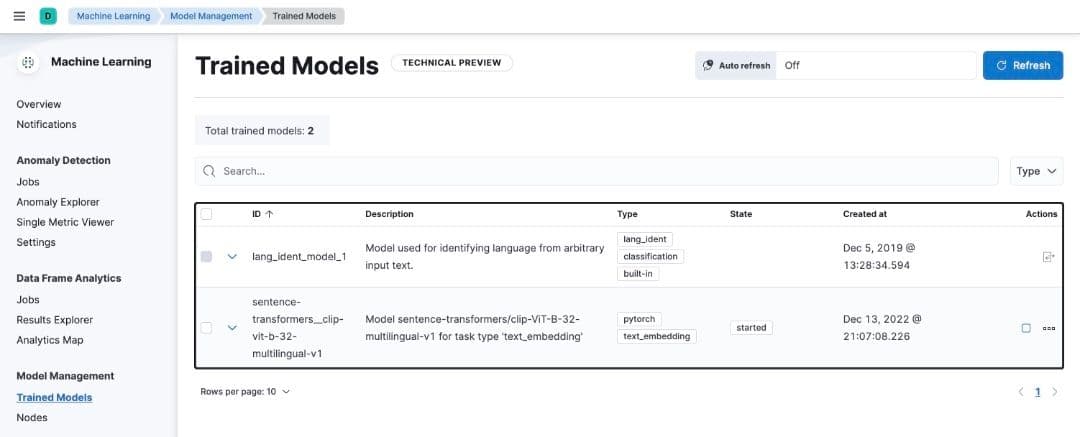Open Anomaly Explorer in the sidebar
Screen dimensions: 1080x437
point(58,202)
